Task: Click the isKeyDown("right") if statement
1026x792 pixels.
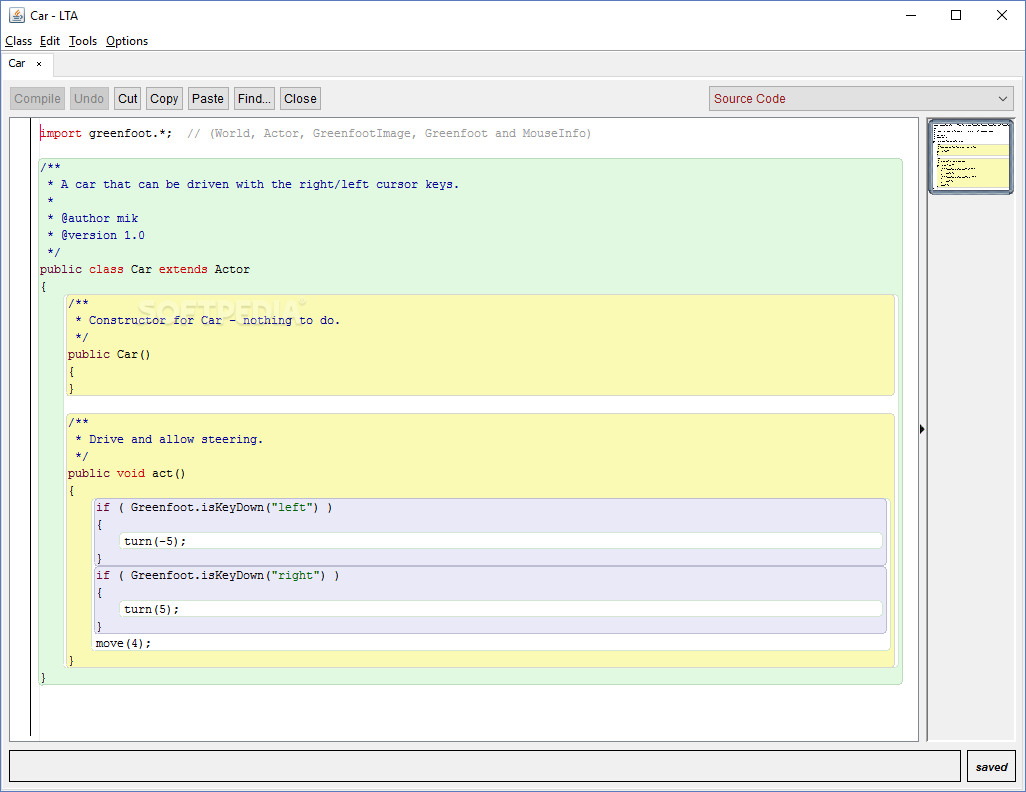Action: tap(218, 576)
